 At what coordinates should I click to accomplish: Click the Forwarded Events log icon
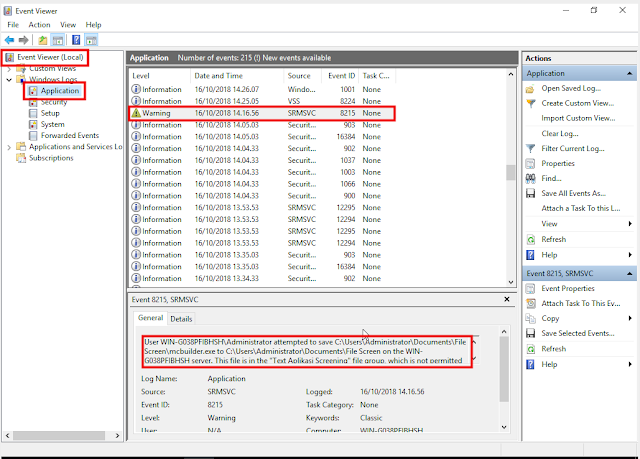pos(33,135)
